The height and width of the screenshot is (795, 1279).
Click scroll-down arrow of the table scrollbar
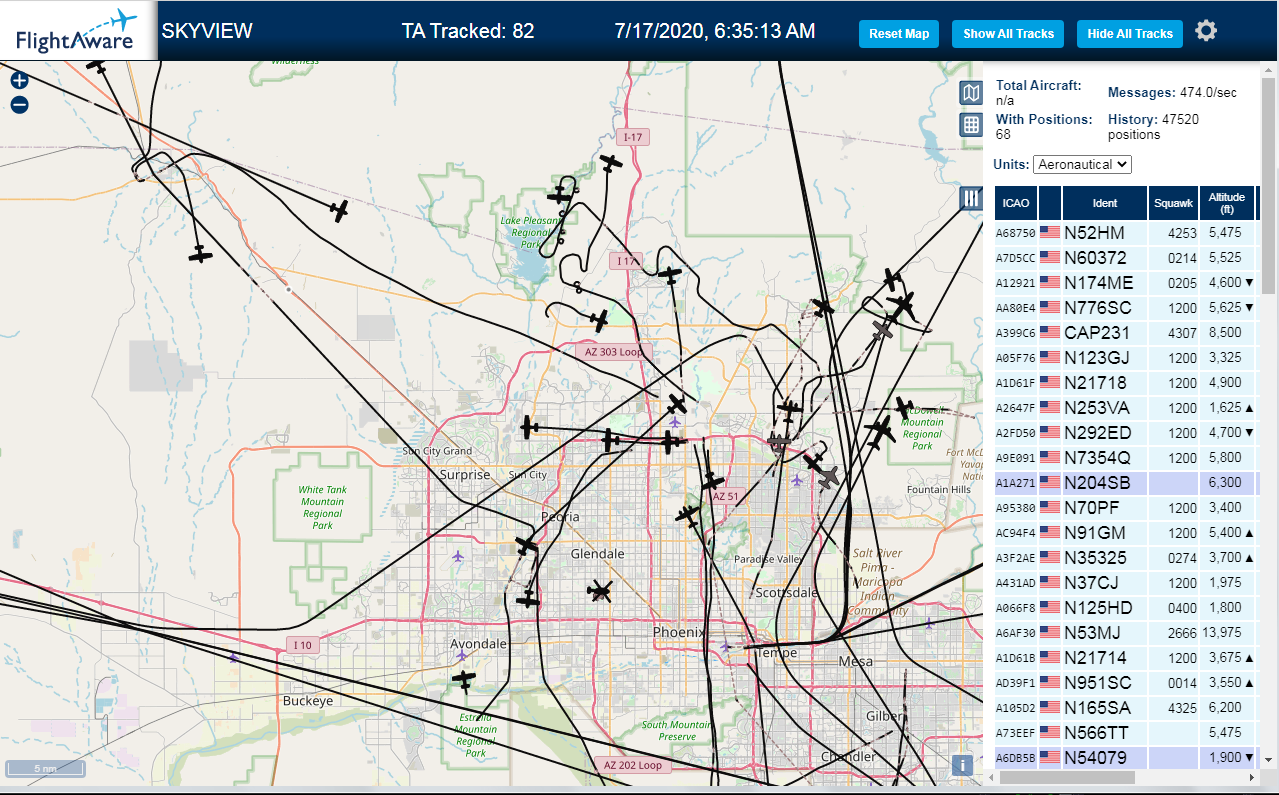1267,759
